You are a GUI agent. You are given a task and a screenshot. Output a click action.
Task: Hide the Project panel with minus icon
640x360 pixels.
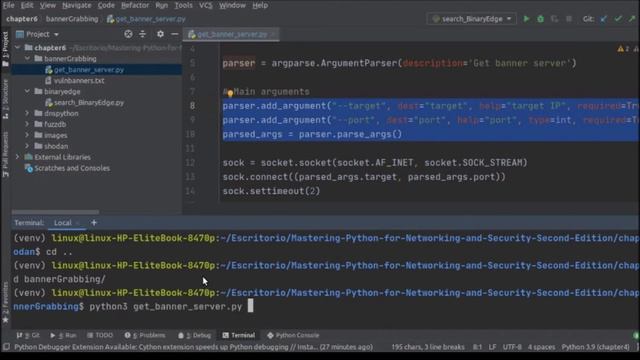(x=175, y=34)
